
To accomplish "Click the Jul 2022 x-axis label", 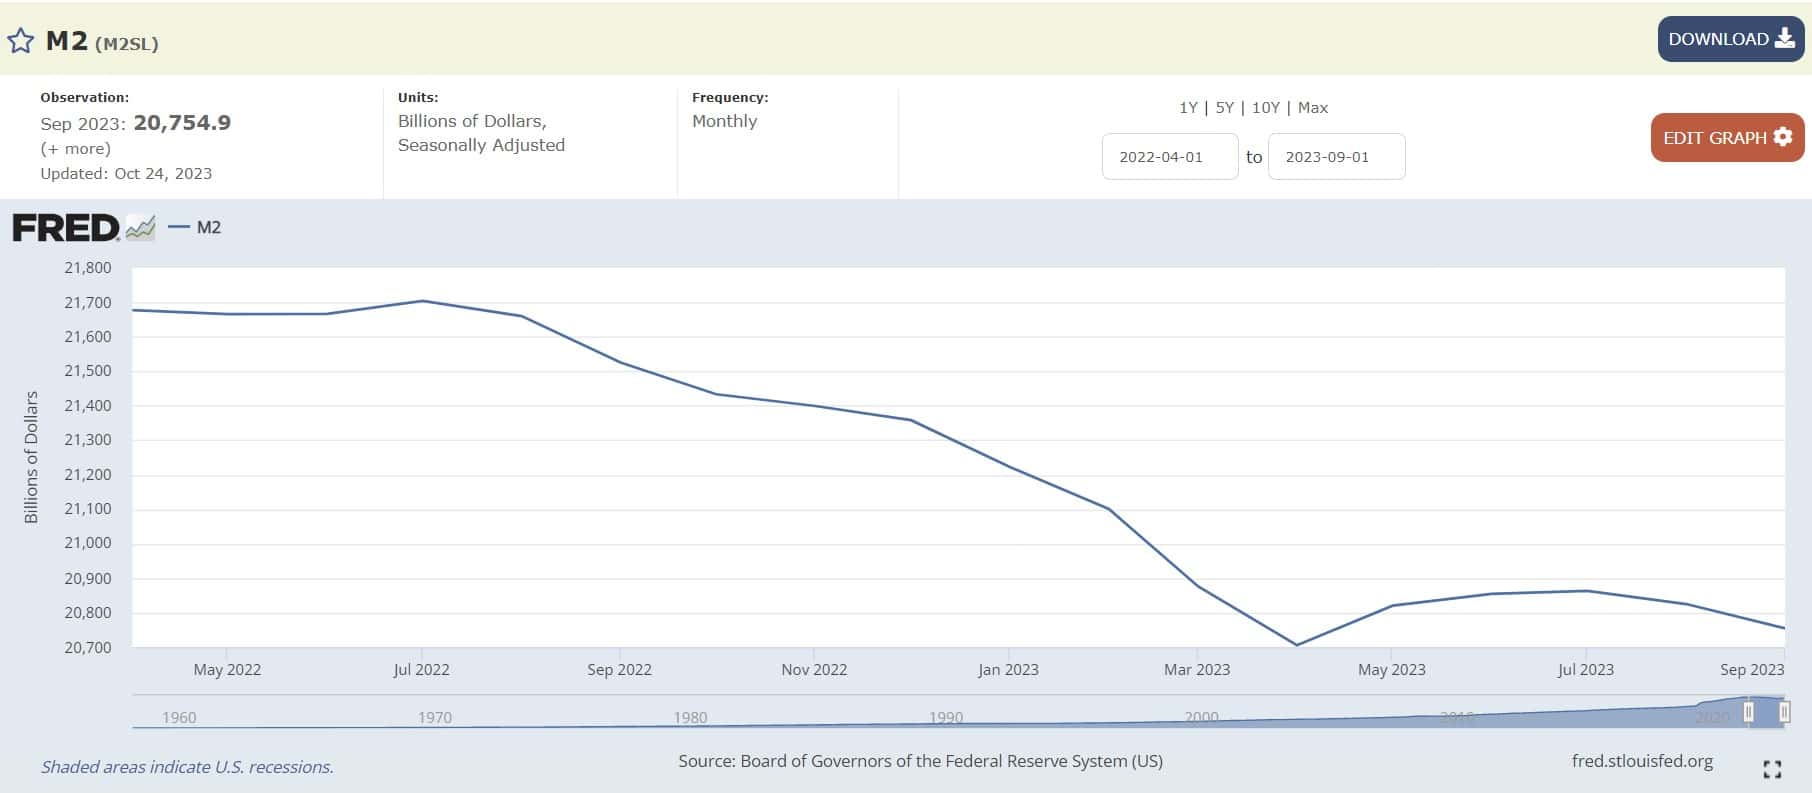I will tap(421, 670).
